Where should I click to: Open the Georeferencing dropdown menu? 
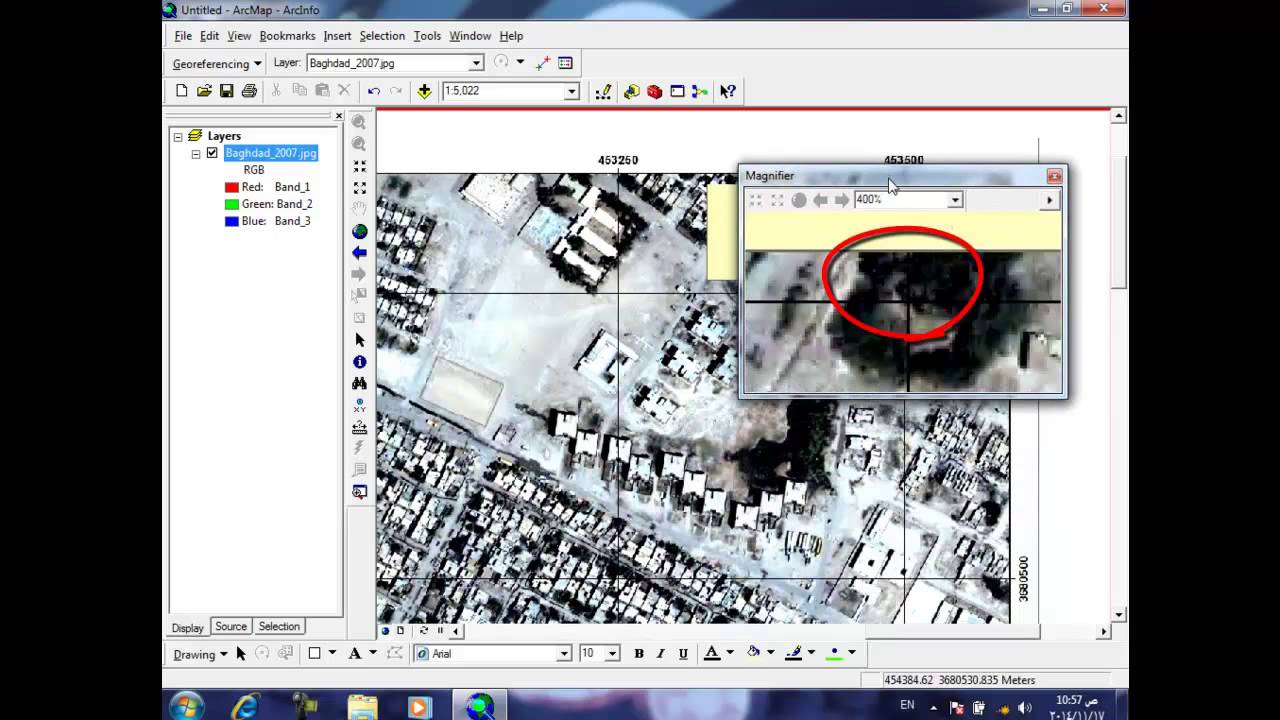pyautogui.click(x=217, y=64)
